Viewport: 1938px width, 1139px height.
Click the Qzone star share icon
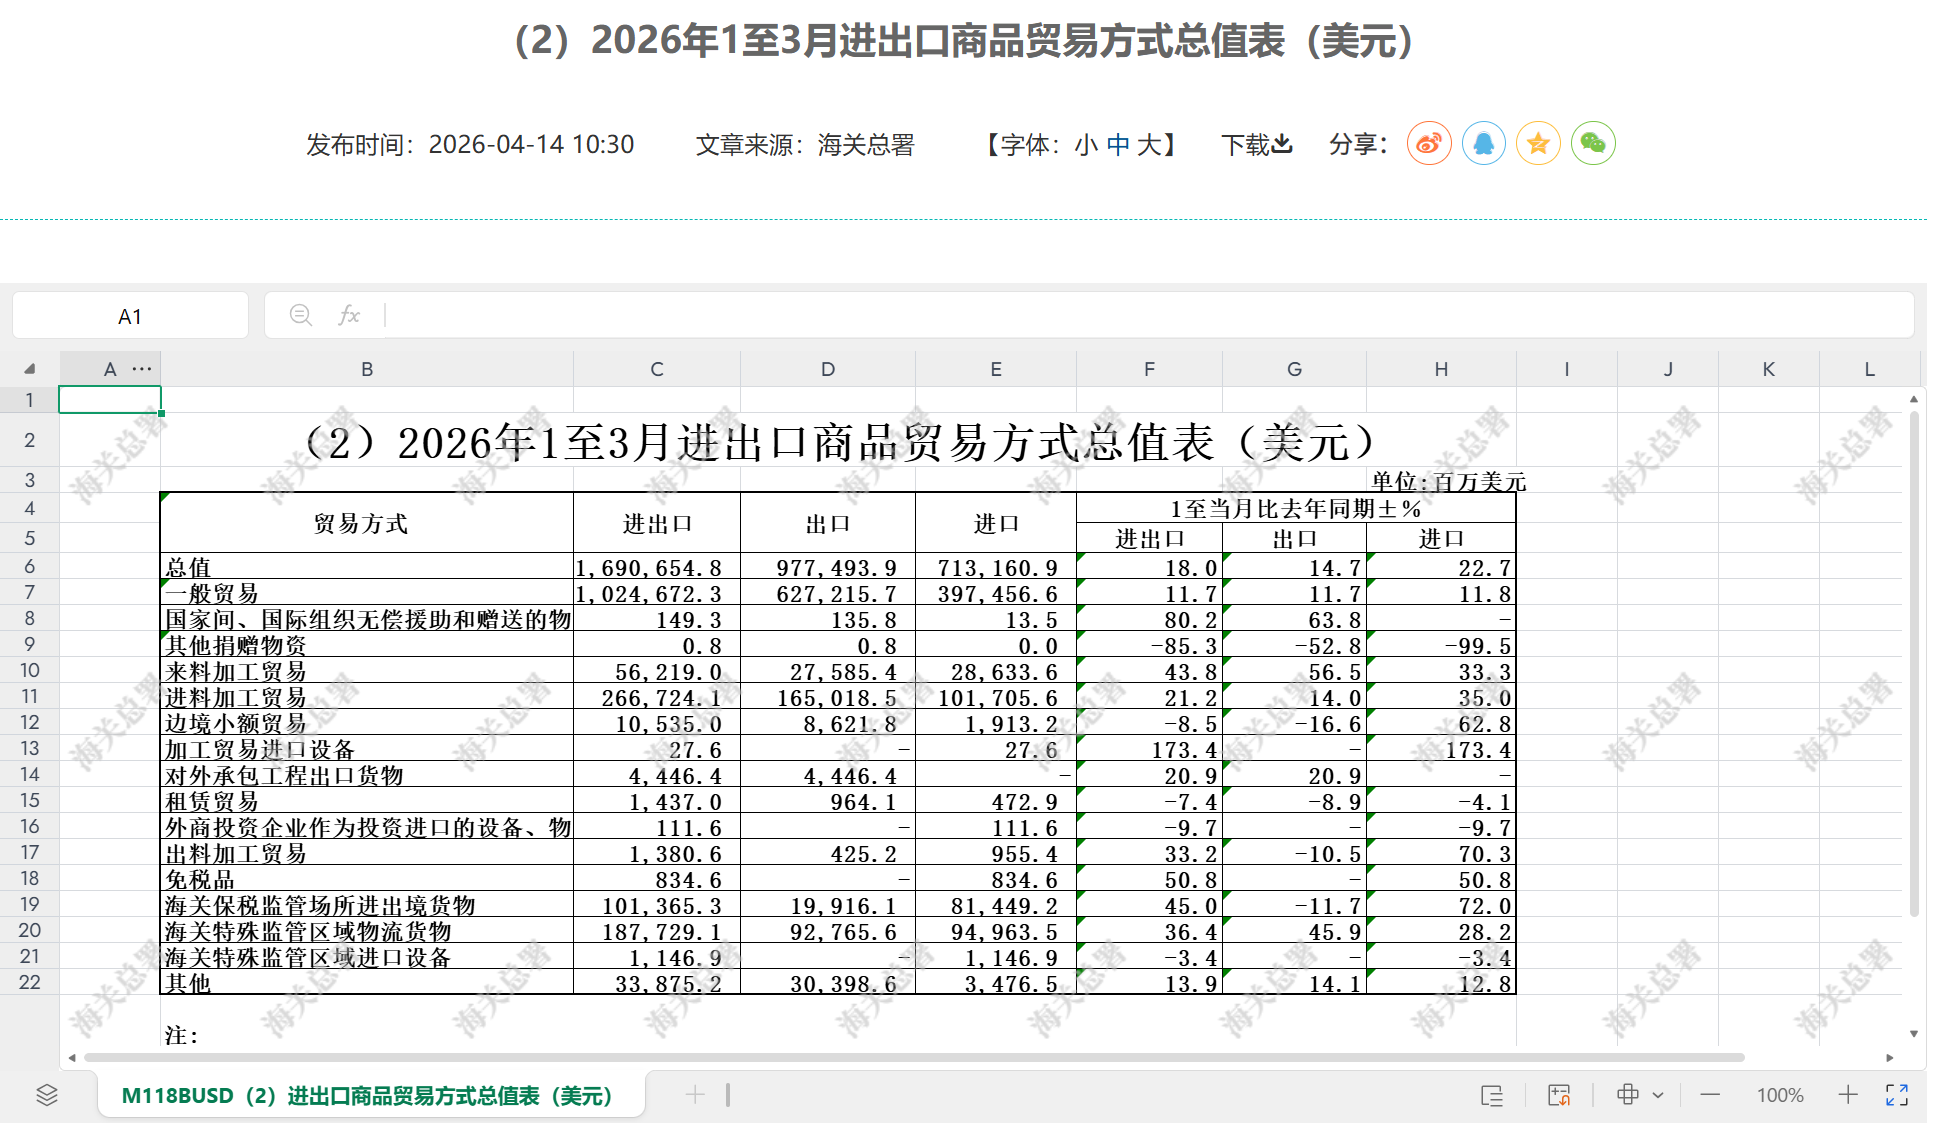point(1538,144)
